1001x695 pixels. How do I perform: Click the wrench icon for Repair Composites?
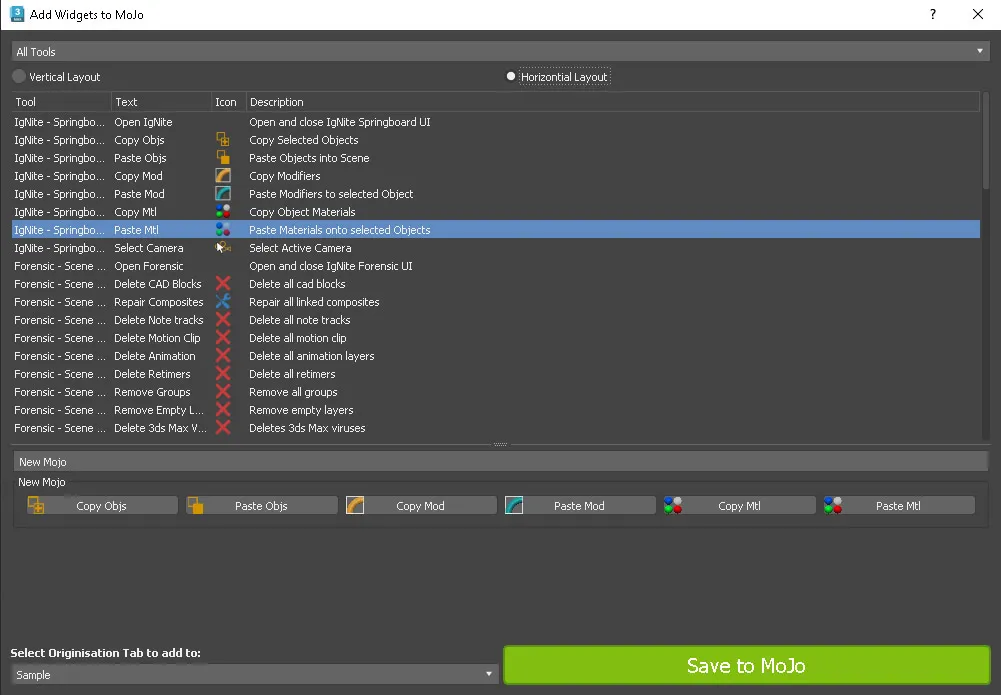pos(223,301)
